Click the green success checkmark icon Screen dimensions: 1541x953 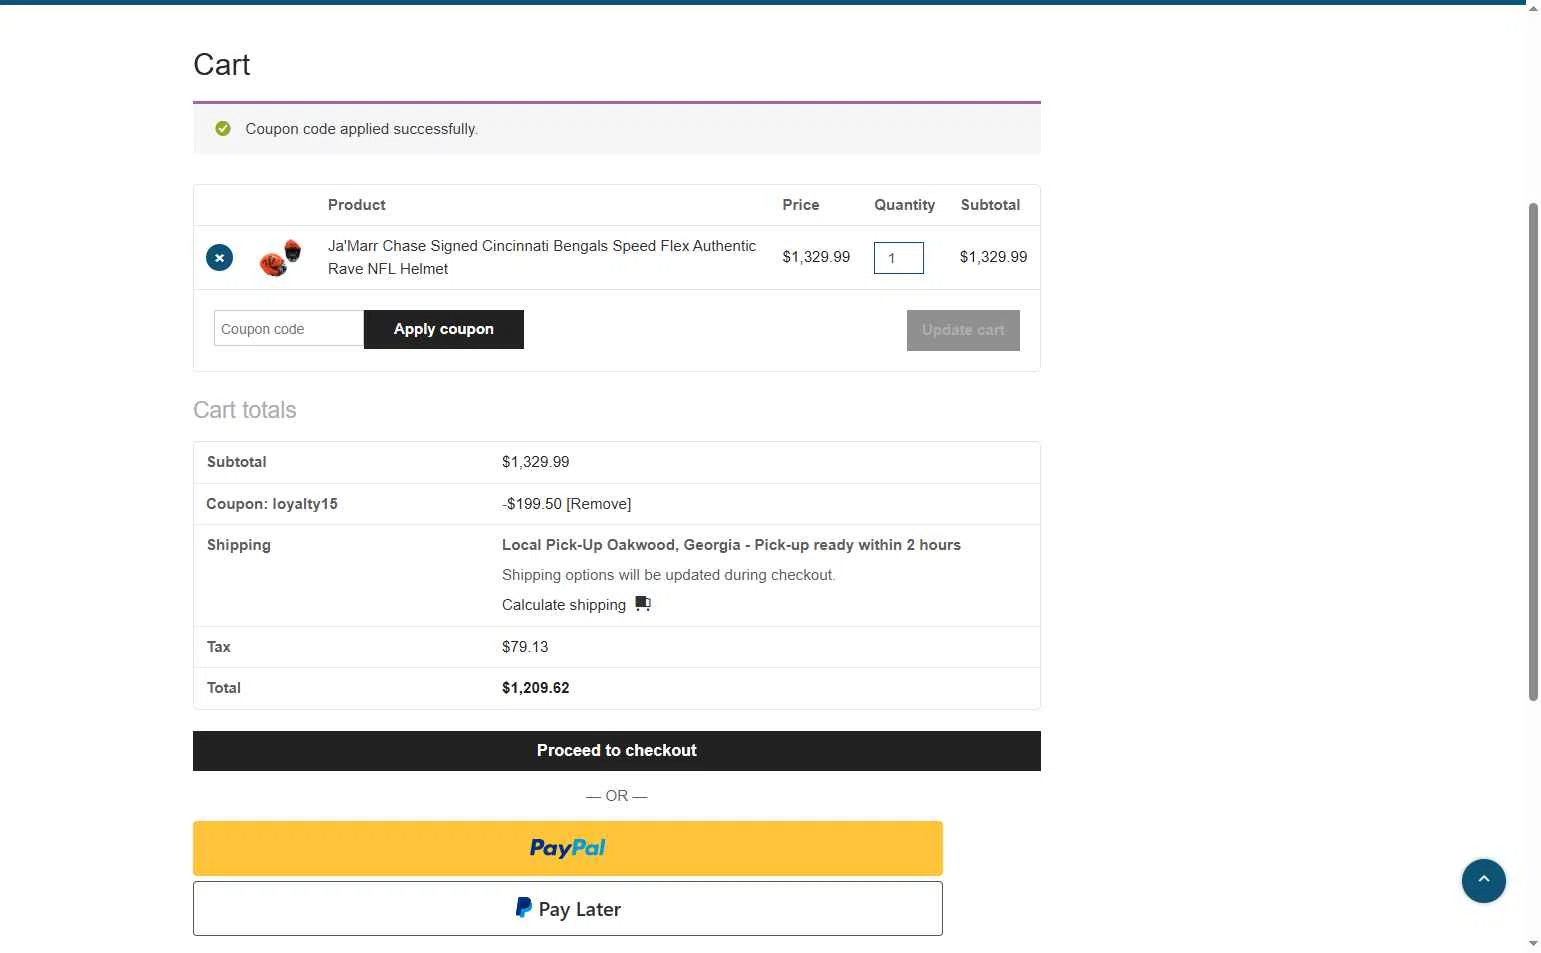click(x=223, y=129)
